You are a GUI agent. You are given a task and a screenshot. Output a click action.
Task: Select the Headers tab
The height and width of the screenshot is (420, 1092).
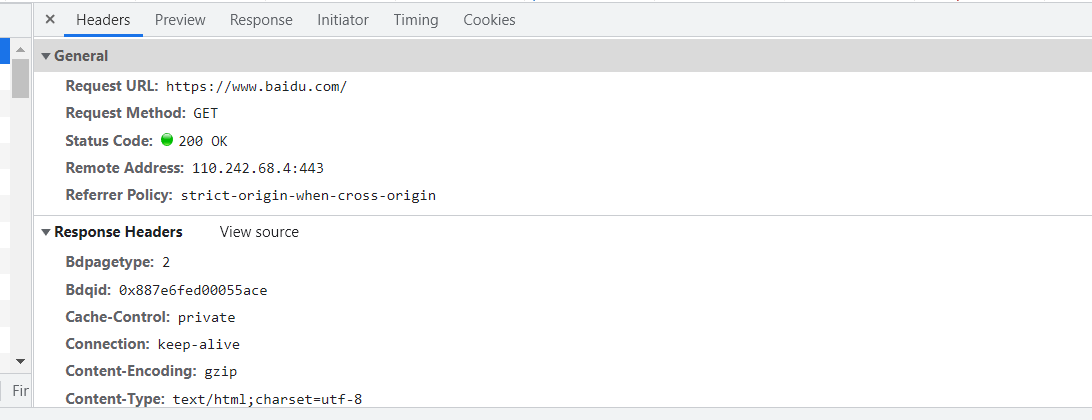pos(103,20)
